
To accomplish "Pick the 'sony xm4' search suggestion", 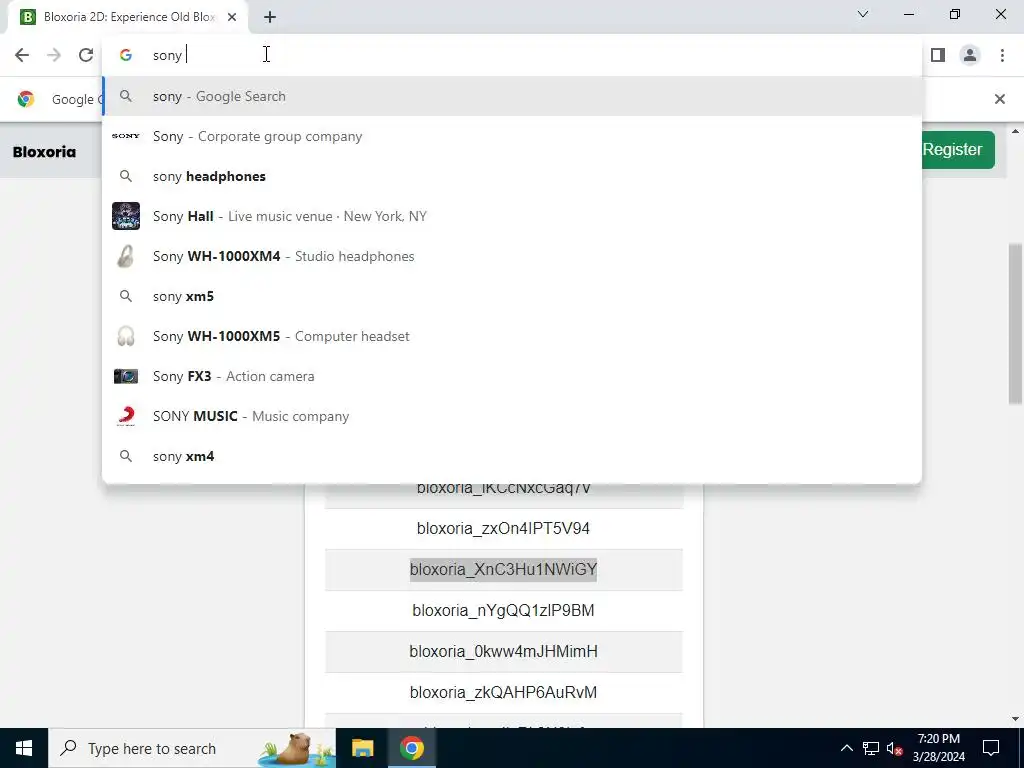I will tap(512, 456).
